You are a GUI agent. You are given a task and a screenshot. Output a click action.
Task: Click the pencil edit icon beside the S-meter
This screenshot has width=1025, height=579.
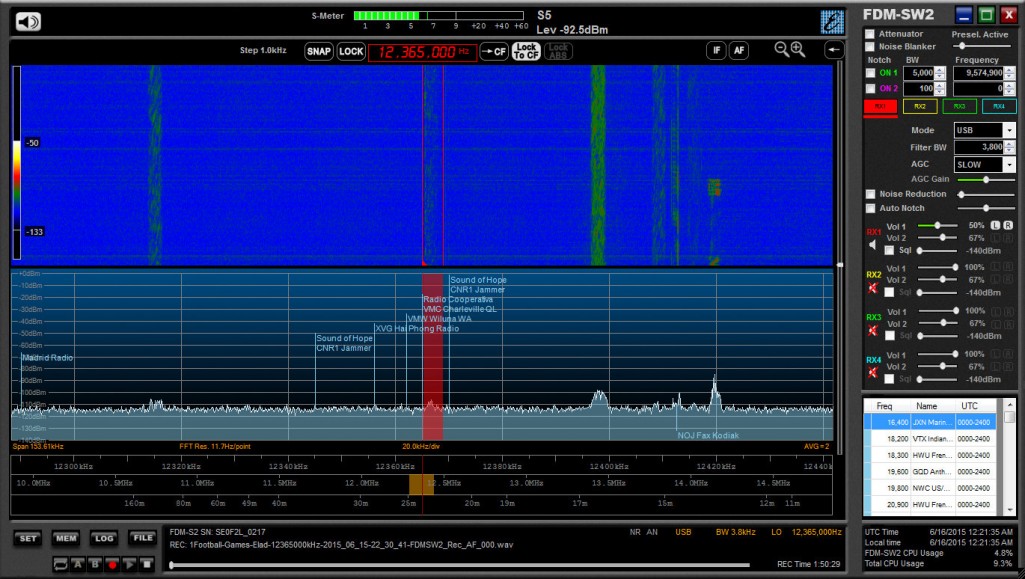tap(832, 22)
